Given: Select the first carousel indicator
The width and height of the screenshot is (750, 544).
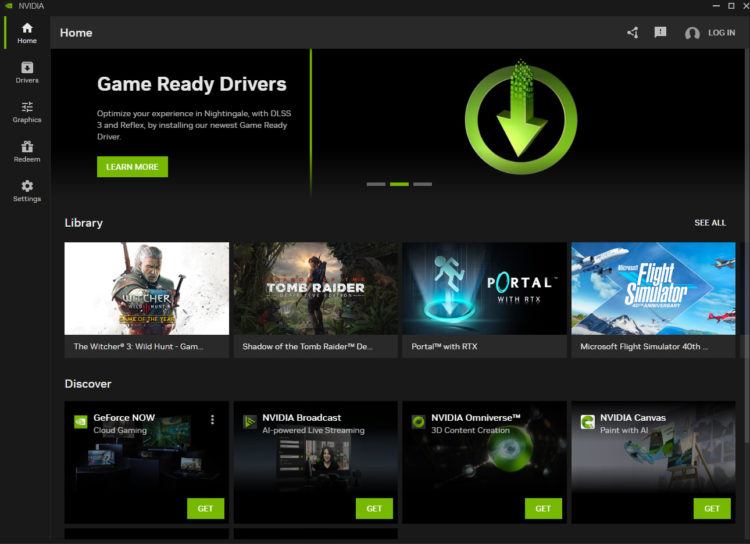Looking at the screenshot, I should [x=376, y=184].
